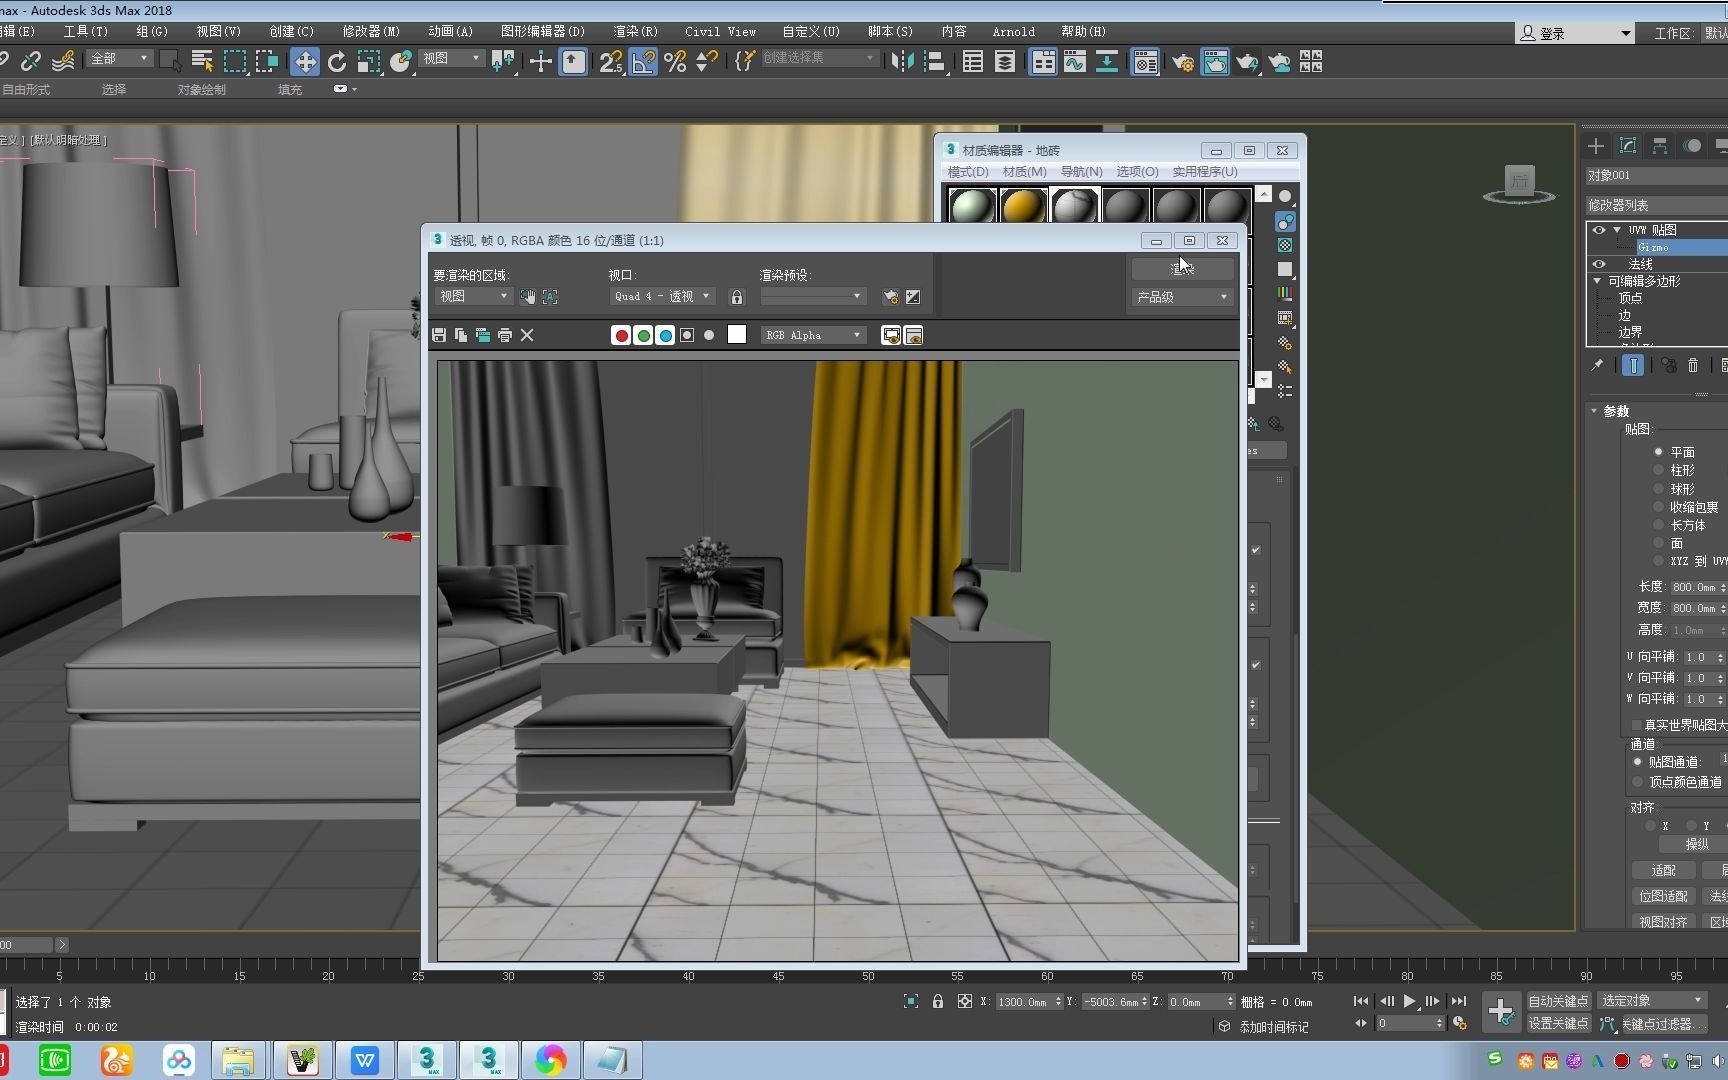
Task: Click the X coordinate input field
Action: click(1028, 1001)
